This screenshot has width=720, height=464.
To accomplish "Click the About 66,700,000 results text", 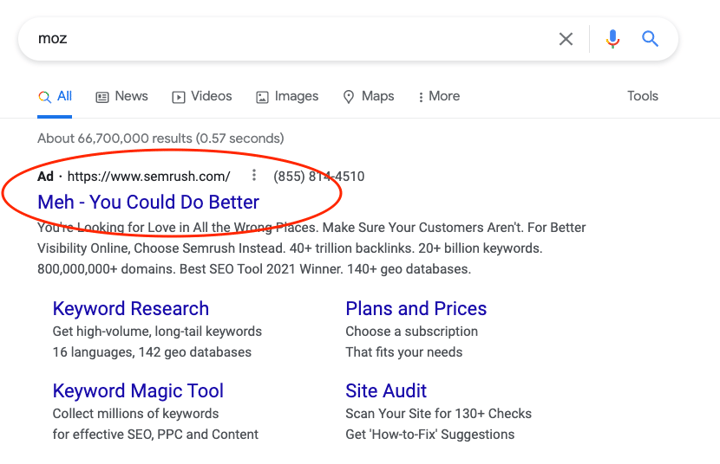I will [x=161, y=138].
